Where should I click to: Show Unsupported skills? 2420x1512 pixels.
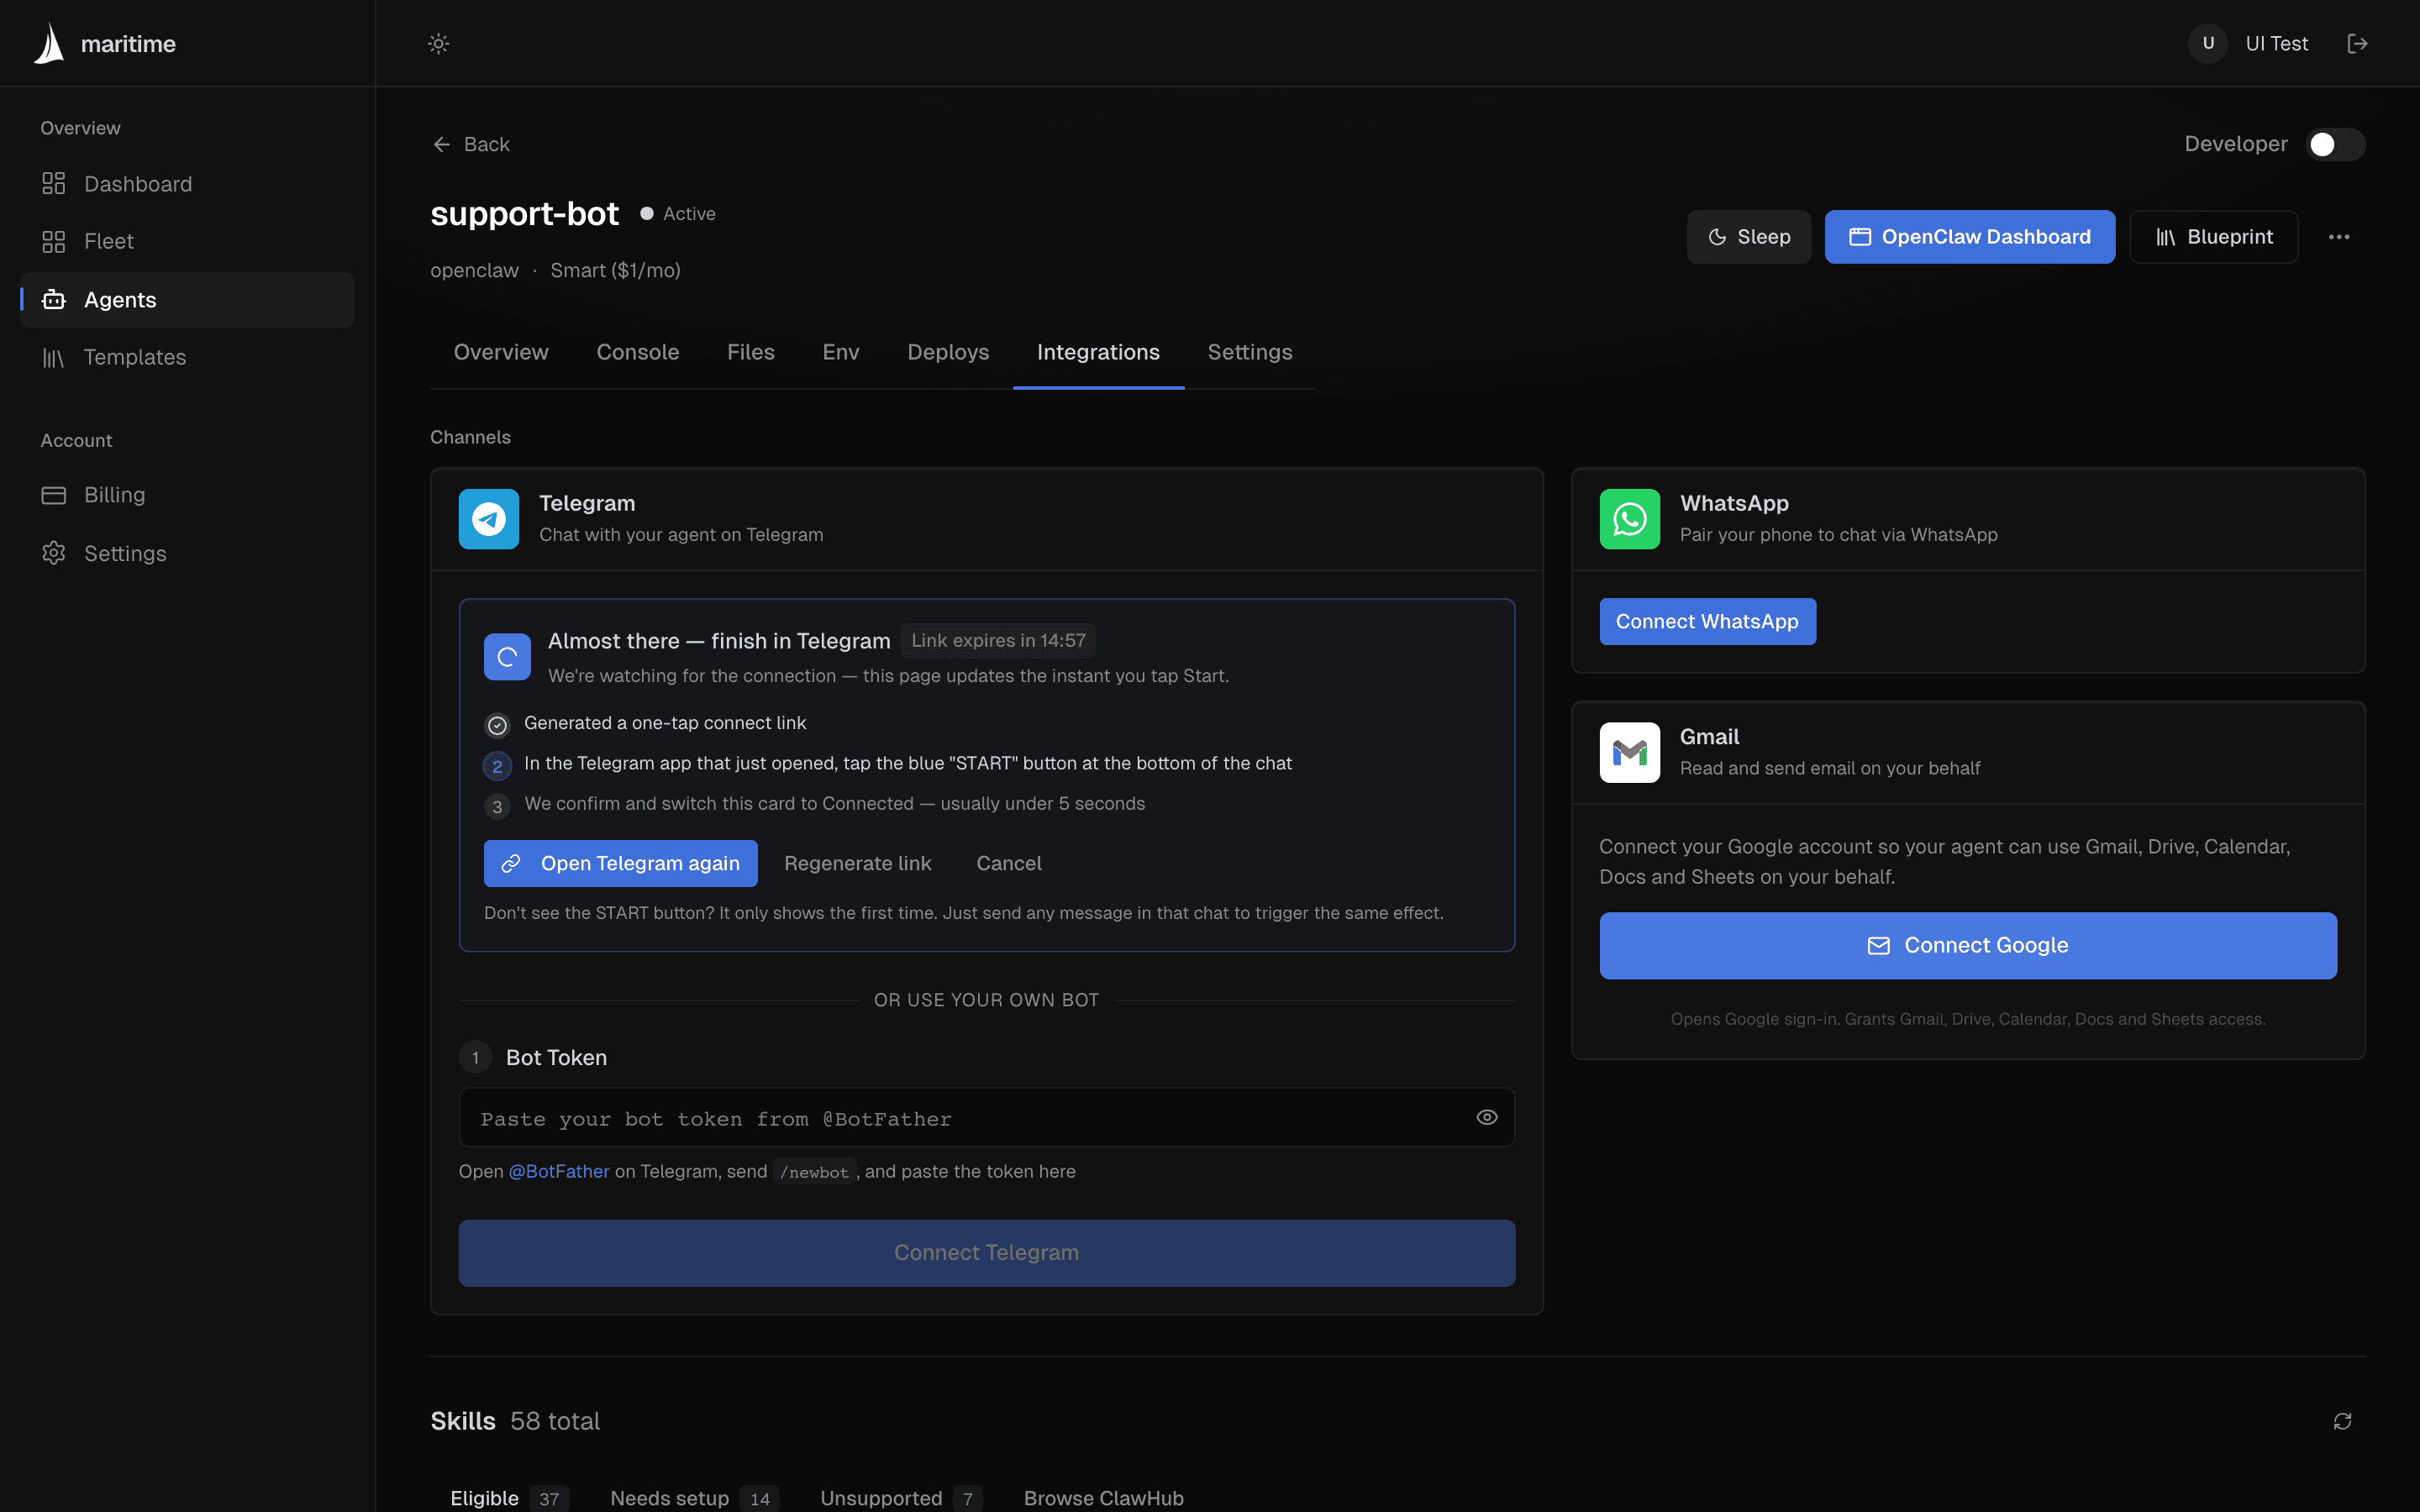coord(900,1498)
